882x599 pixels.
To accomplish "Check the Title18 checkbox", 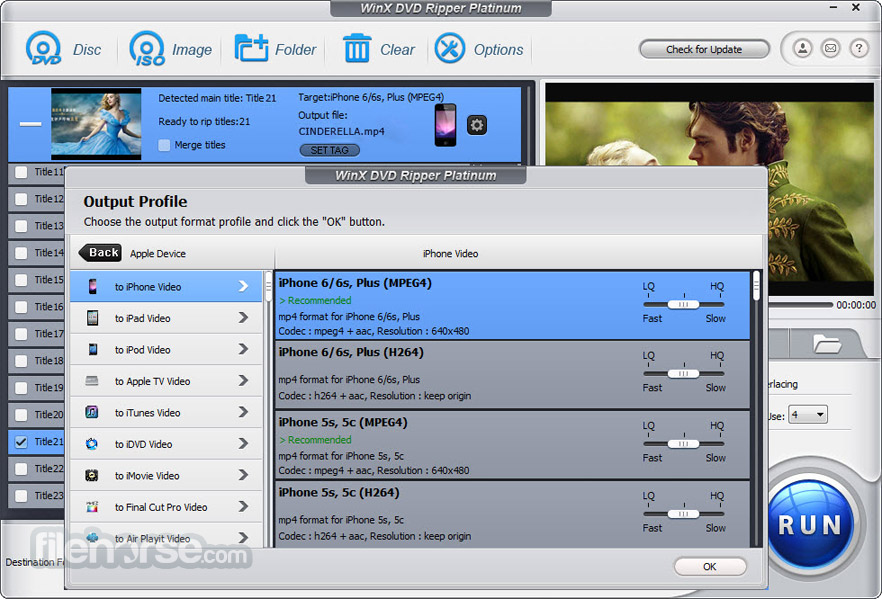I will point(21,361).
